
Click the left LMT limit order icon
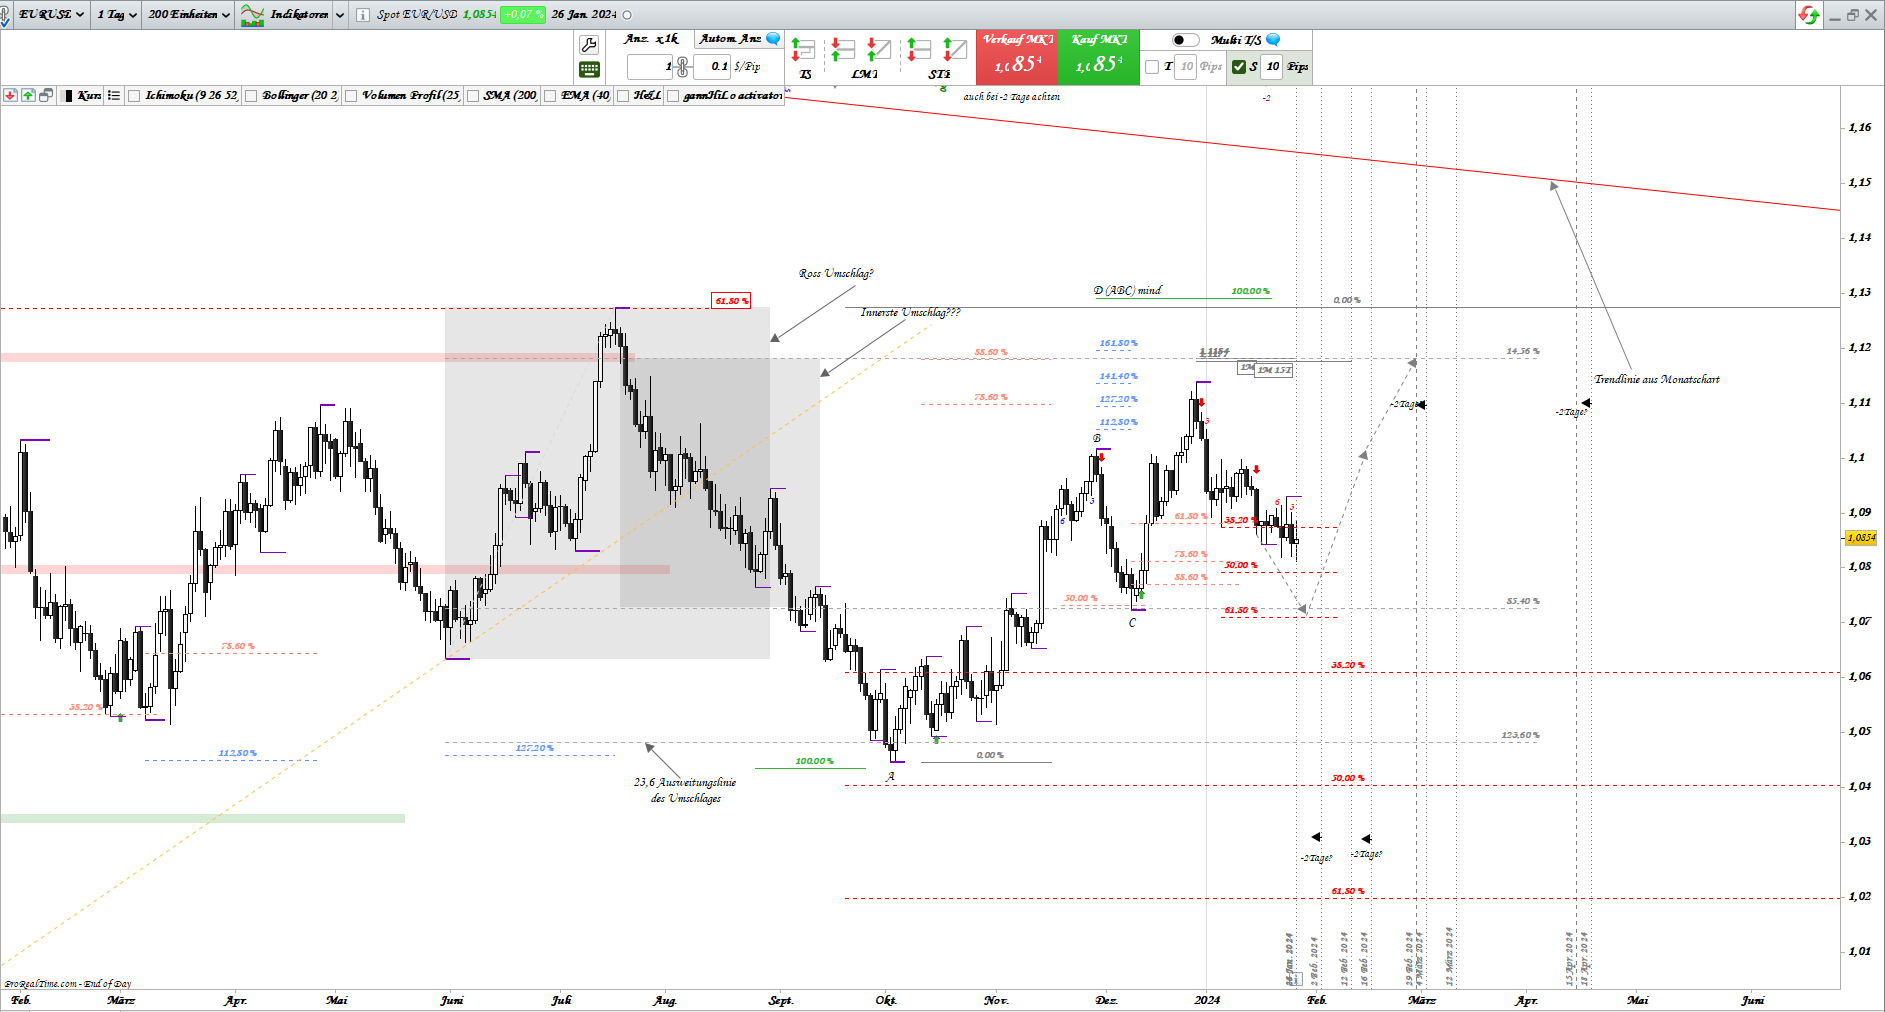(843, 49)
